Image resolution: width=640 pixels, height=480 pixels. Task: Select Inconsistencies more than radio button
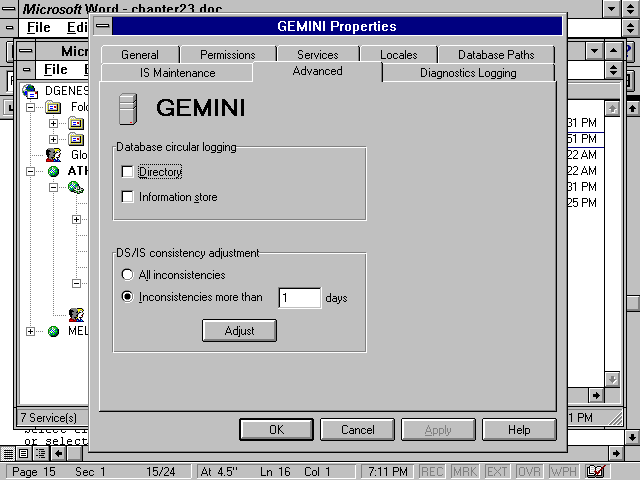click(127, 297)
